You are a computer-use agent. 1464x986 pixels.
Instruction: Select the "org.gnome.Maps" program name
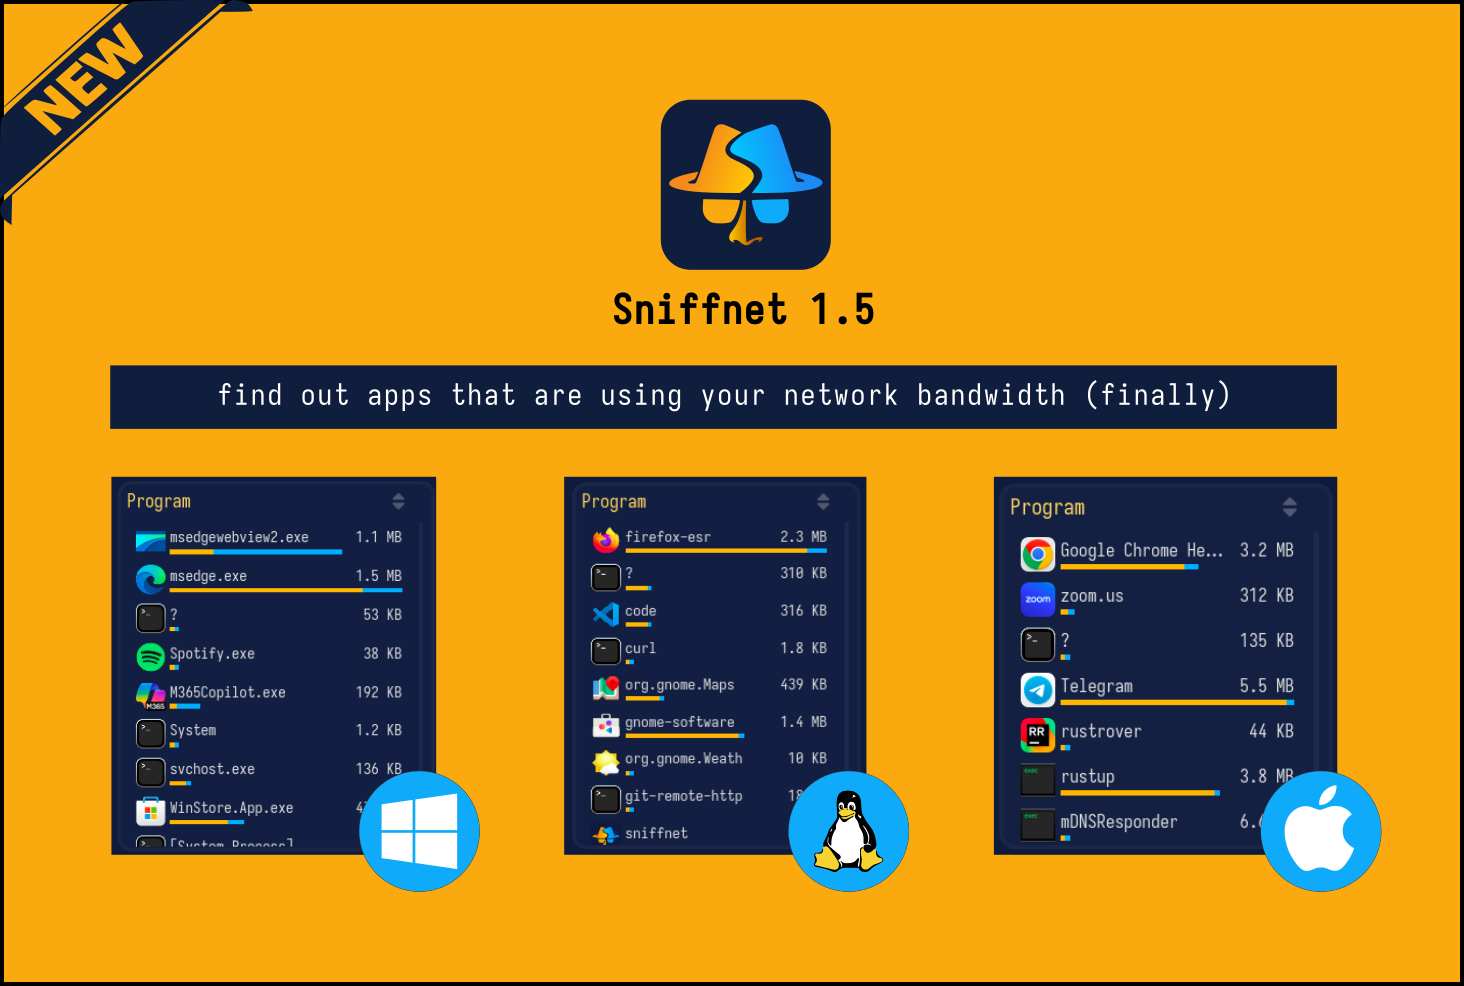tap(680, 685)
